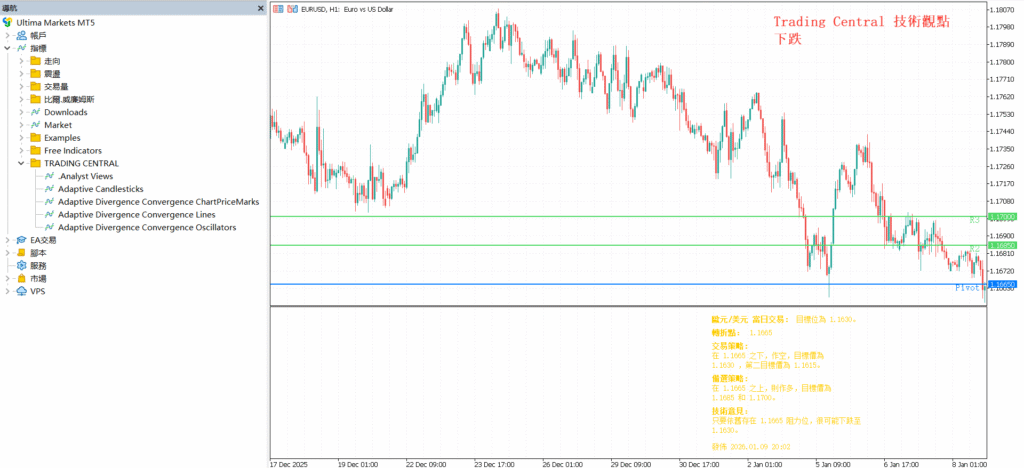
Task: Click the folder icon beside 走向
Action: (x=35, y=61)
